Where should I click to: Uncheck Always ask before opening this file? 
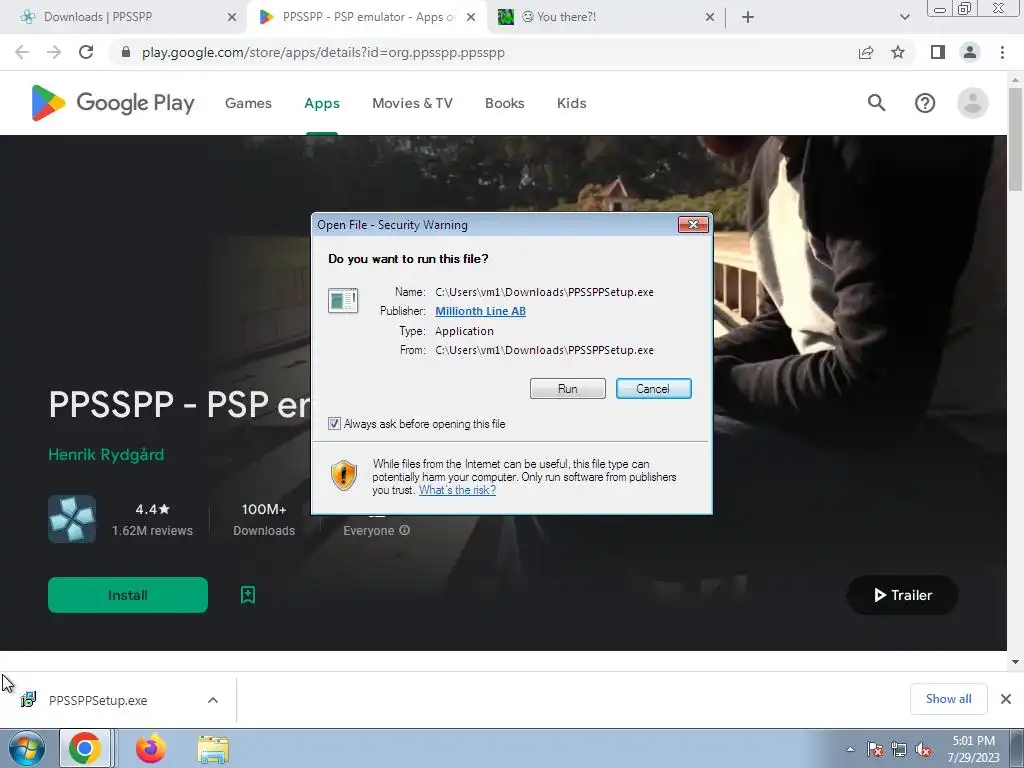click(x=334, y=424)
